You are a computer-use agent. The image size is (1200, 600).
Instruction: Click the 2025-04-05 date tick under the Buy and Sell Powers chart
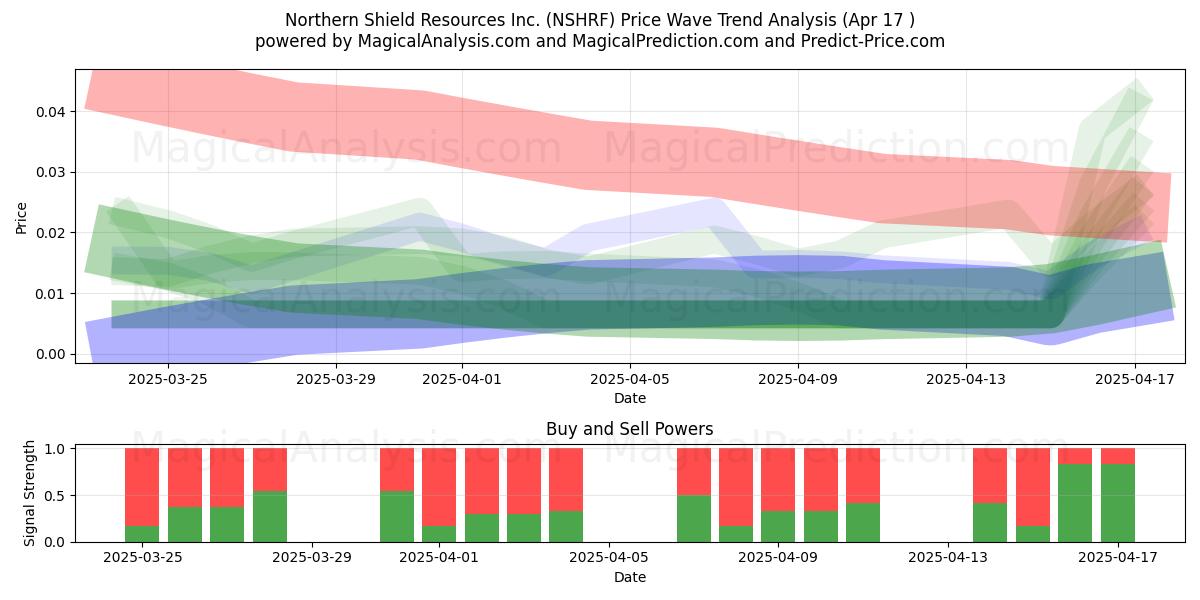(x=609, y=558)
